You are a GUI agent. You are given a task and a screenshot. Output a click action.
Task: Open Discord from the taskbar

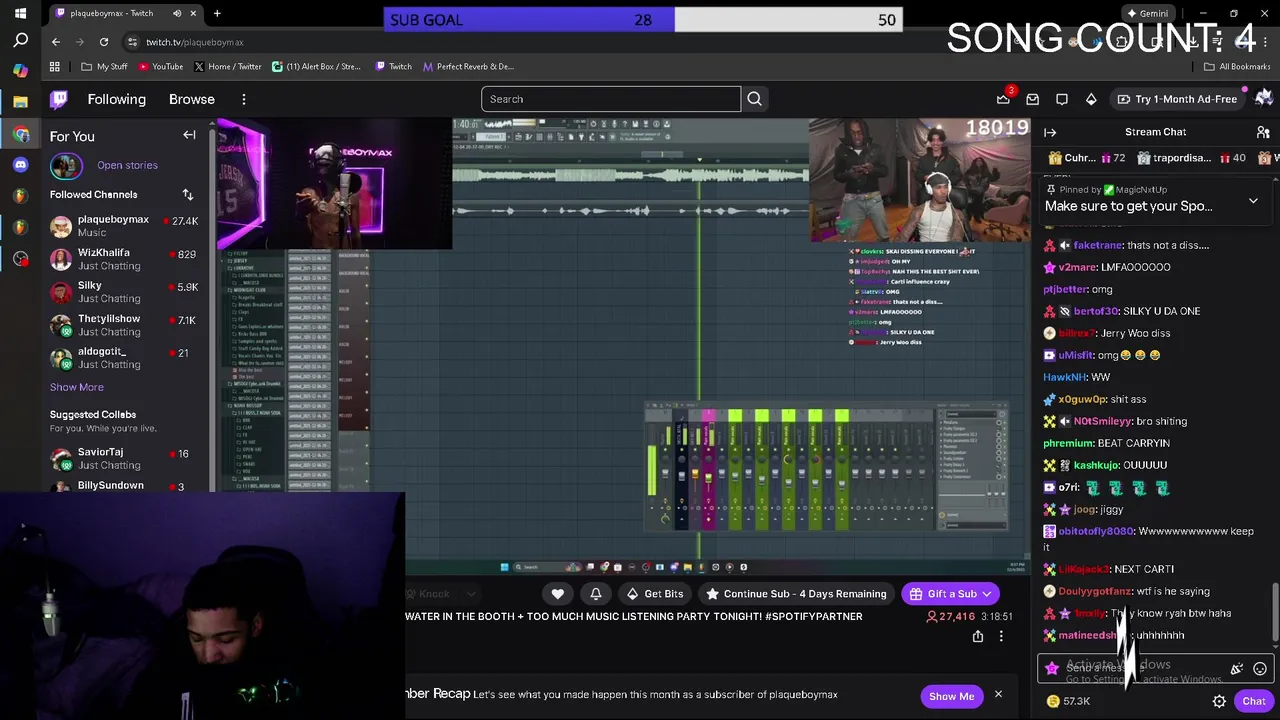(x=20, y=165)
